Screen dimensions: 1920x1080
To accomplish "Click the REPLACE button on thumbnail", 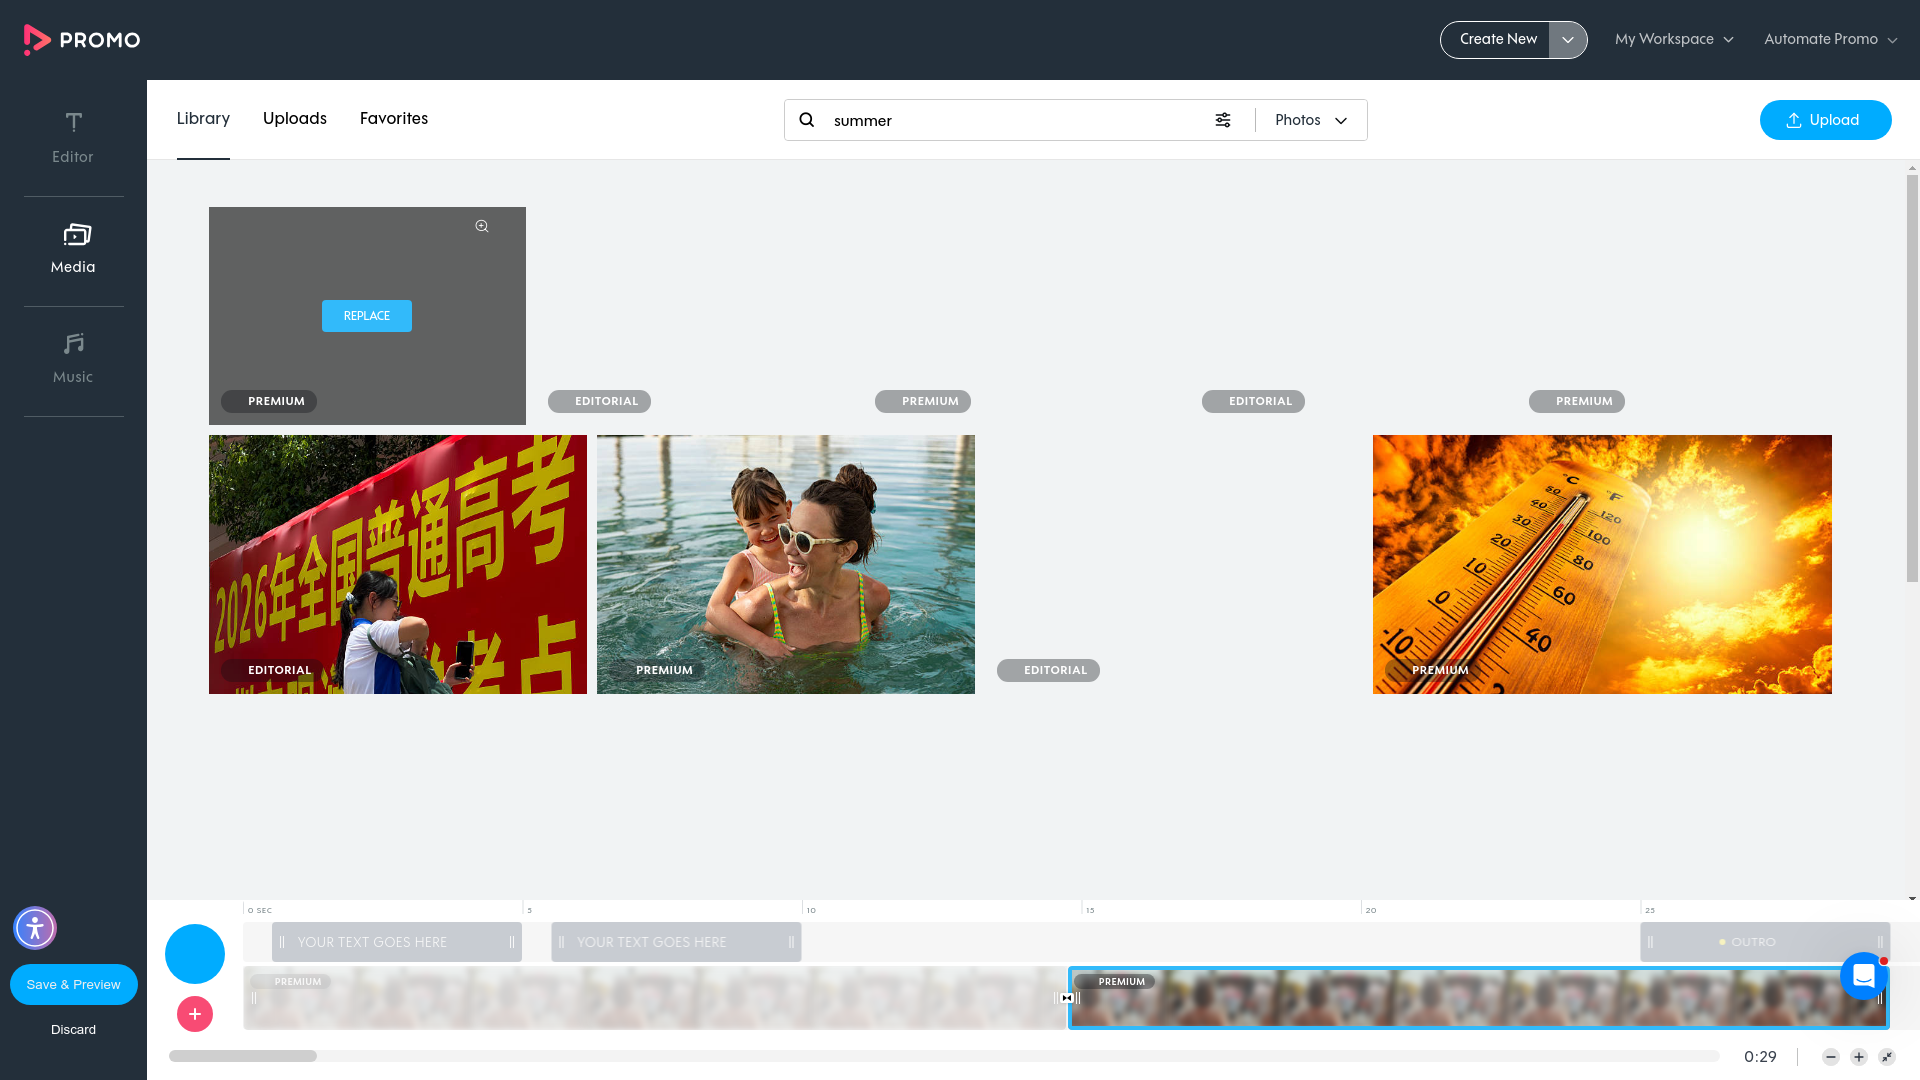I will (367, 316).
